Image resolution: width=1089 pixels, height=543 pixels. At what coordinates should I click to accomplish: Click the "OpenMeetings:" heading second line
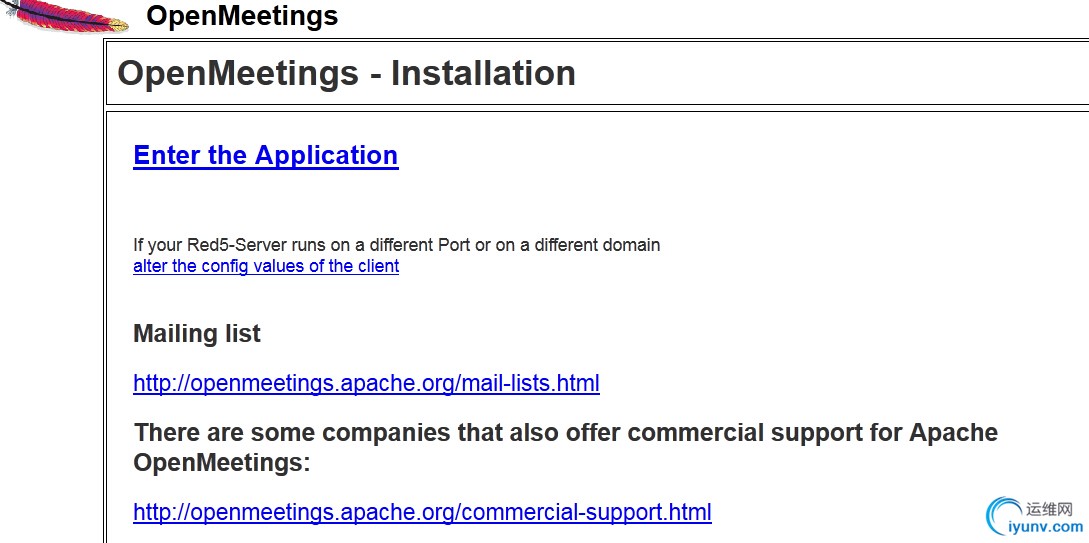[222, 462]
